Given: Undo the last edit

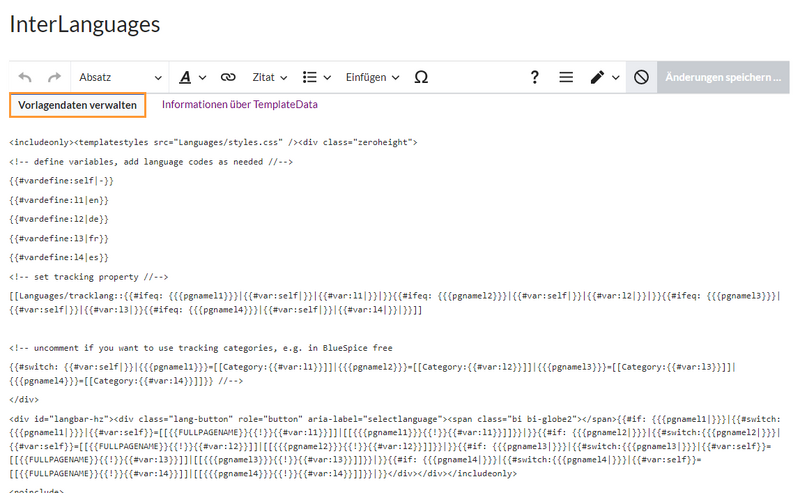Looking at the screenshot, I should pos(25,78).
